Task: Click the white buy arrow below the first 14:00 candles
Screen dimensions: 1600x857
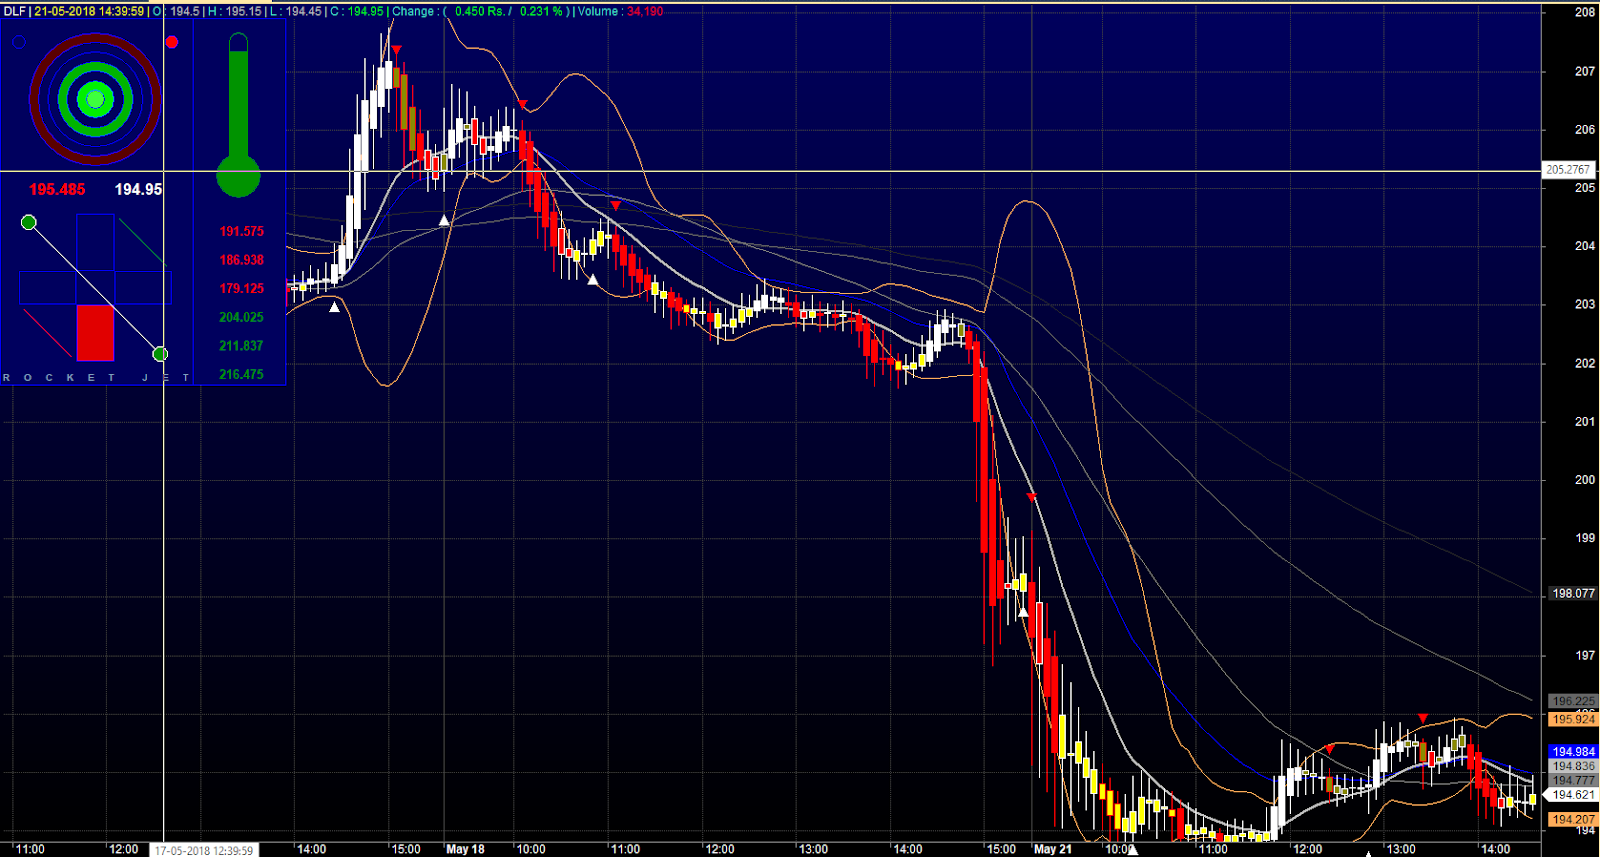Action: 334,307
